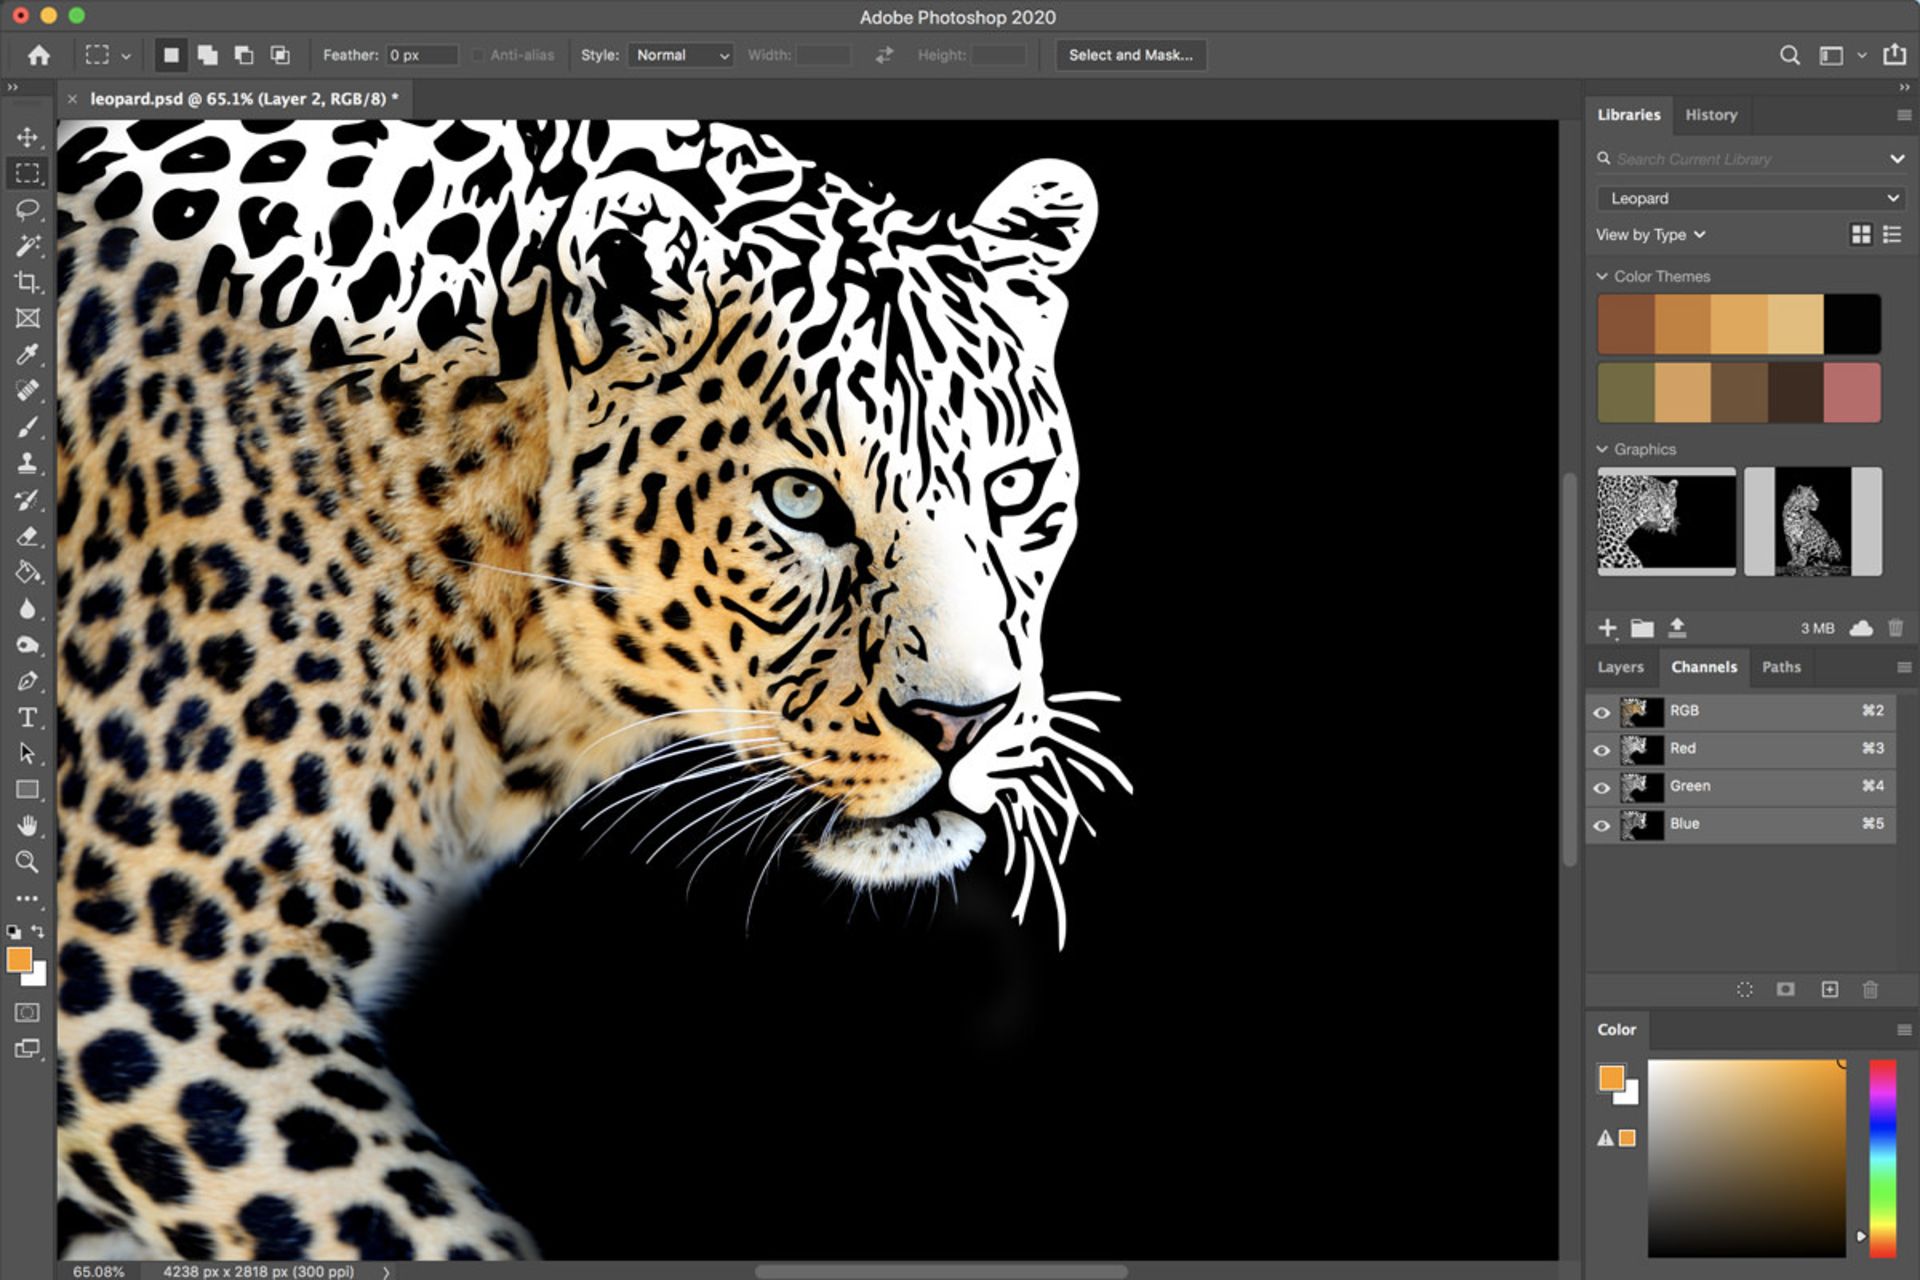The image size is (1920, 1280).
Task: Toggle Blue channel eye icon
Action: click(1601, 825)
